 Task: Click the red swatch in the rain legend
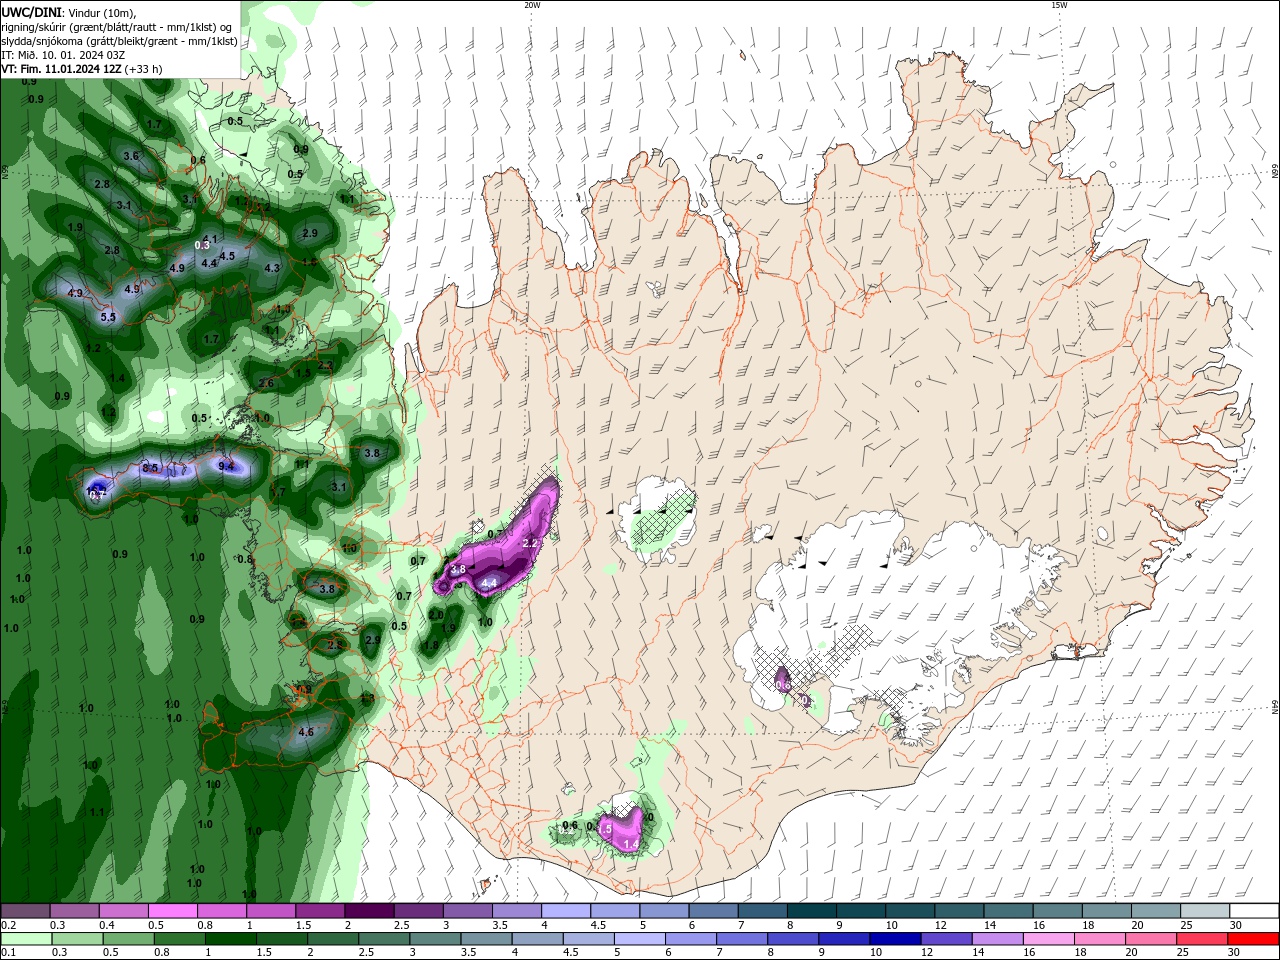coord(1254,939)
